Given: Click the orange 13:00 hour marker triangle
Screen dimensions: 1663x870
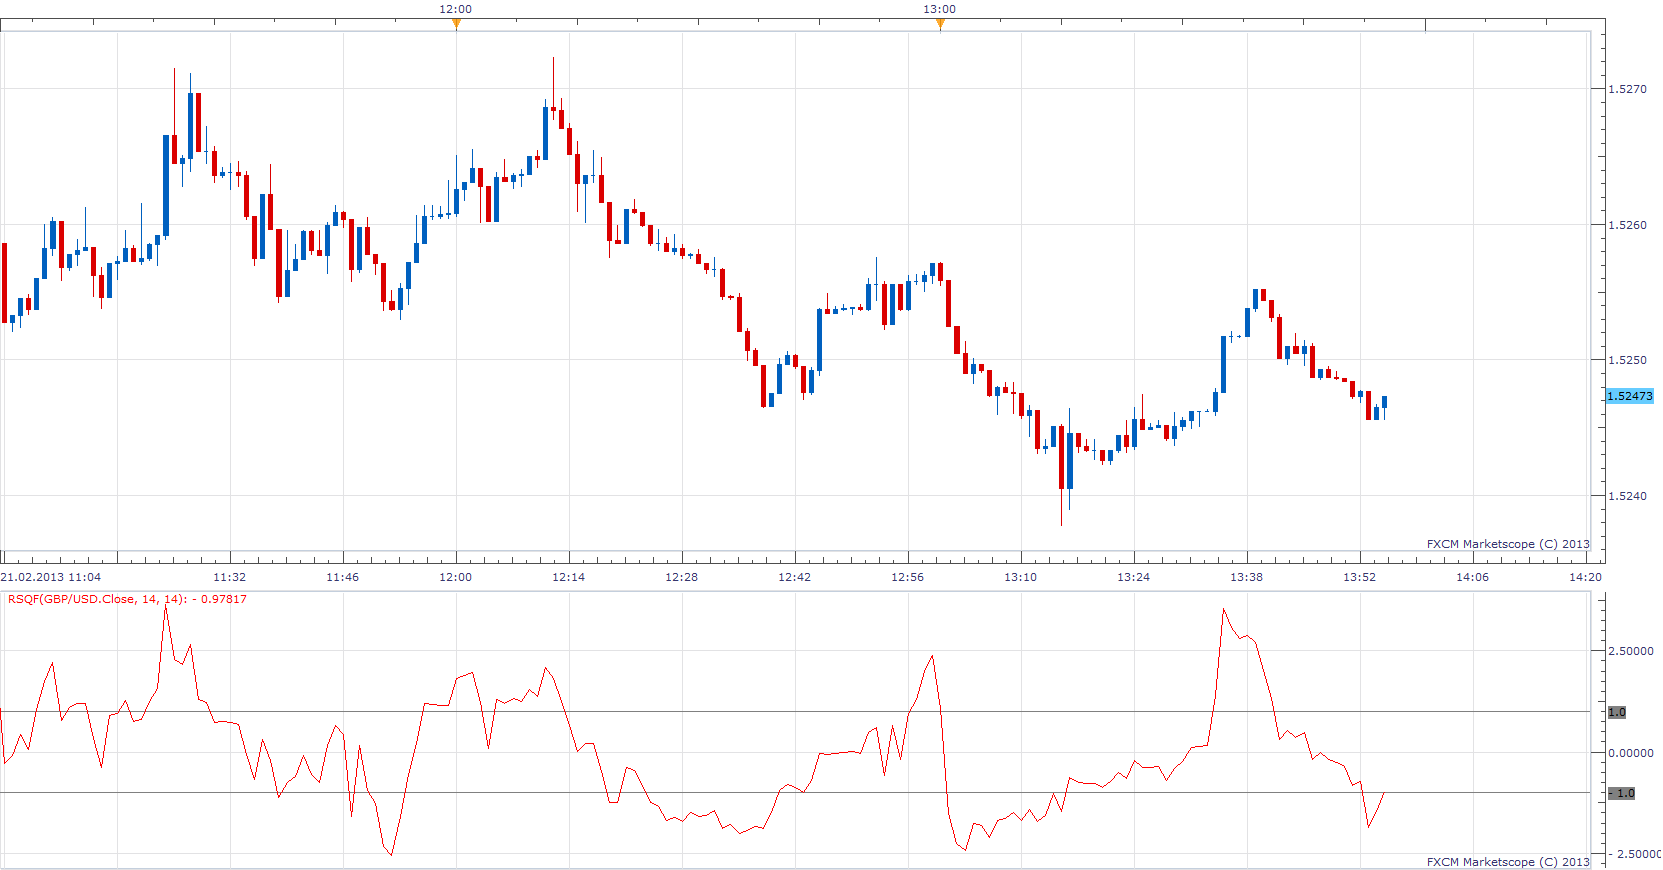Looking at the screenshot, I should pyautogui.click(x=940, y=25).
